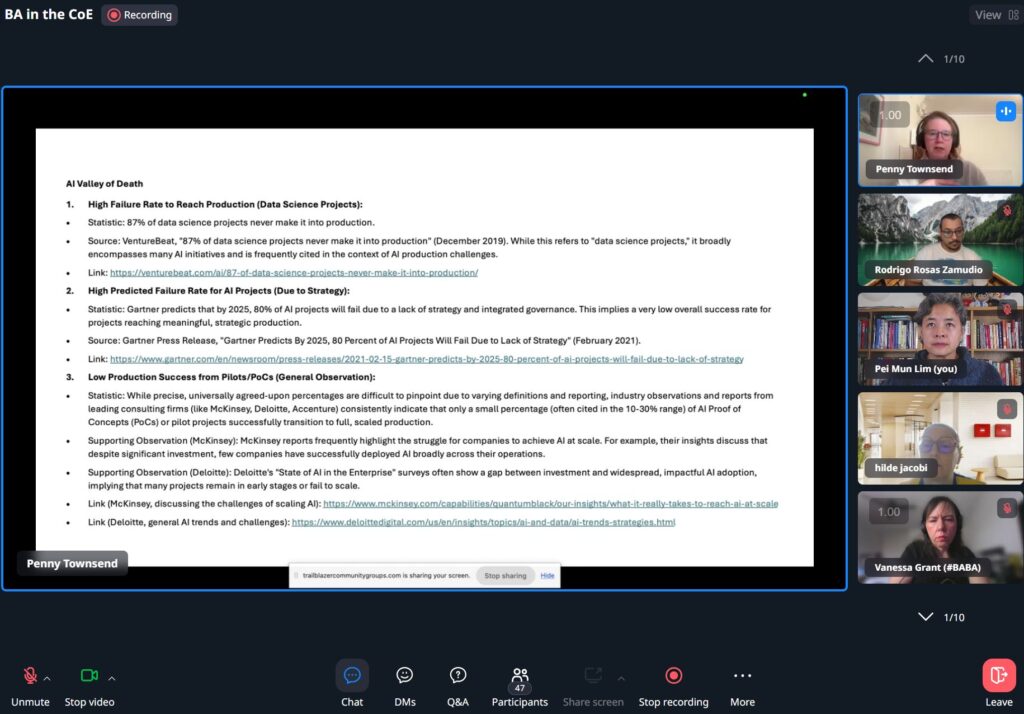Expand audio options arrow next to Unmute
Image resolution: width=1024 pixels, height=714 pixels.
(47, 678)
